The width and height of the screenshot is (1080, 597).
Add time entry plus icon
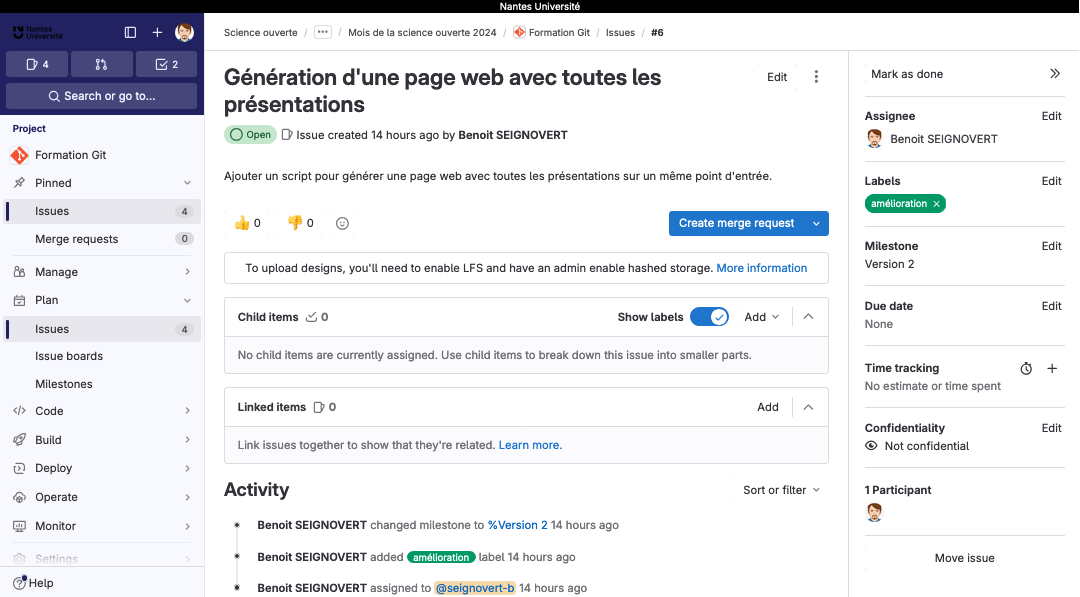(x=1052, y=368)
